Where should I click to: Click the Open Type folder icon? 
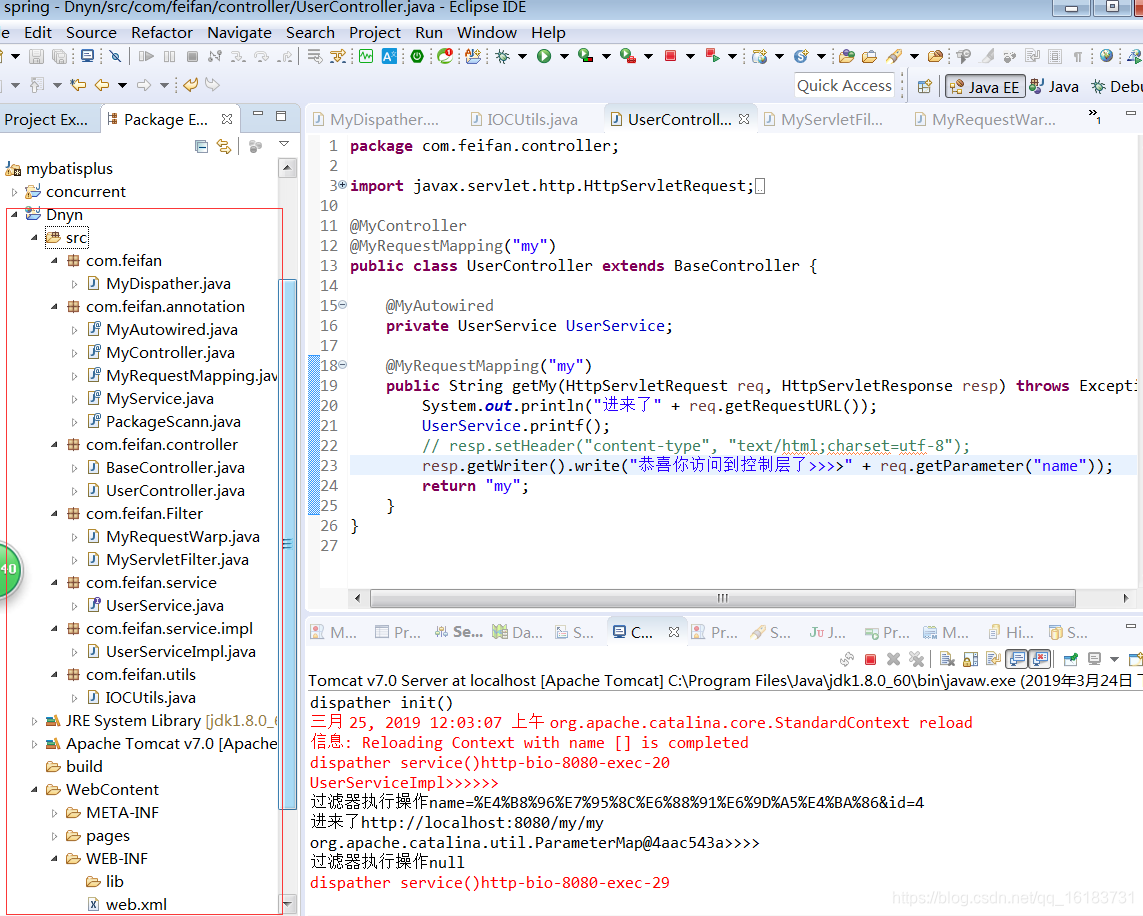(847, 56)
